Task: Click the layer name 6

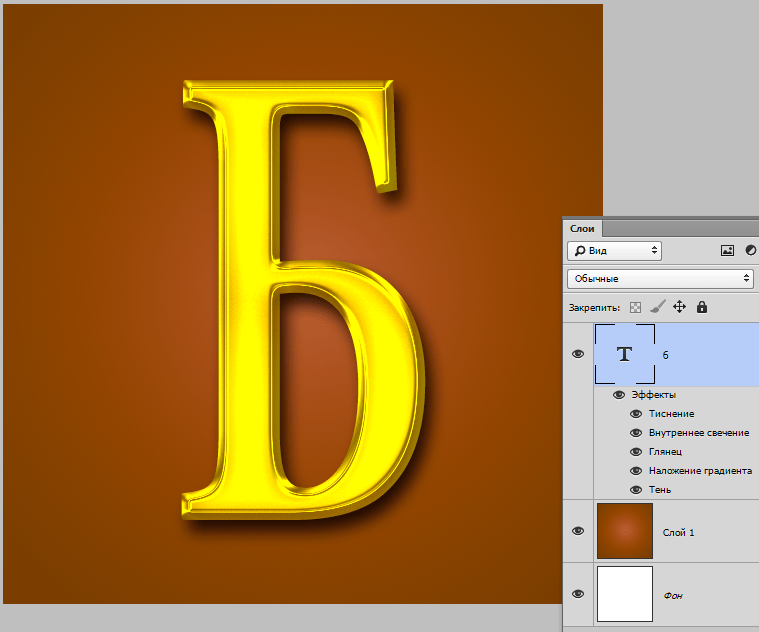Action: click(665, 355)
